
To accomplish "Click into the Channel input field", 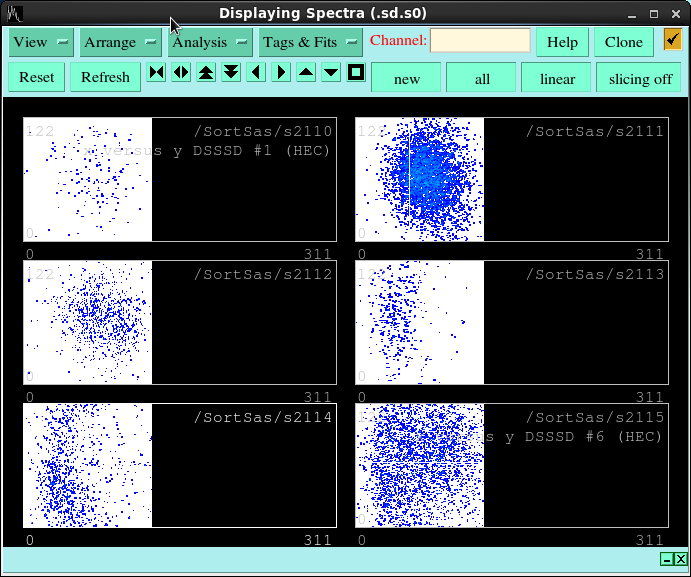I will [480, 41].
